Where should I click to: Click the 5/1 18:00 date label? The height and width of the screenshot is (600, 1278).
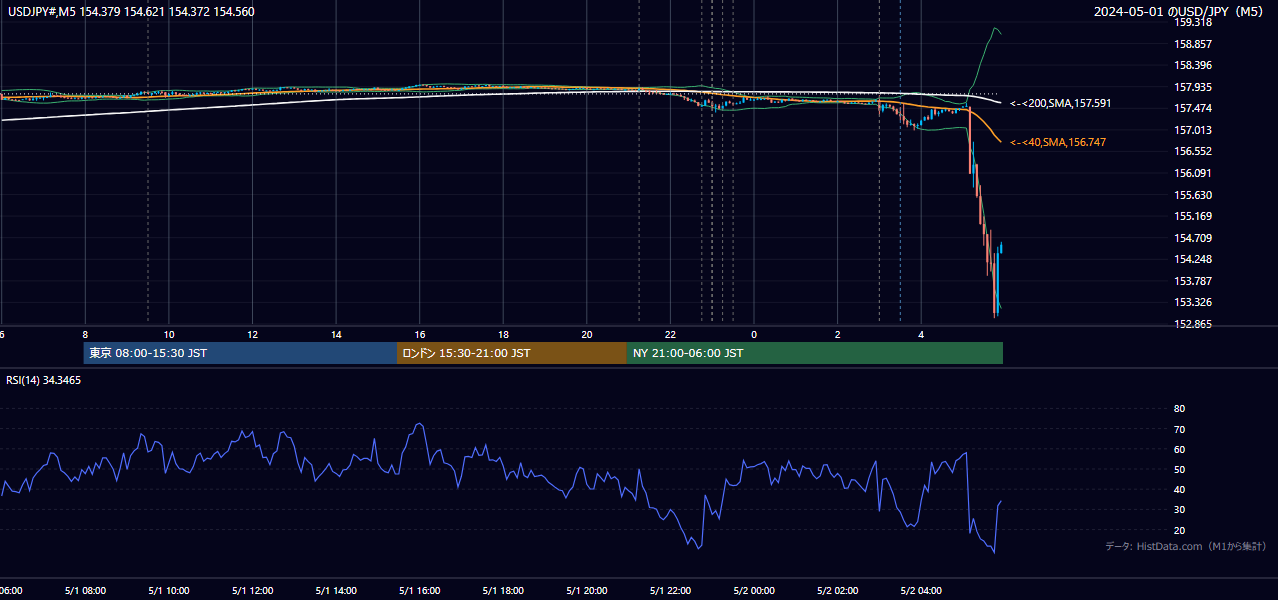[x=503, y=591]
